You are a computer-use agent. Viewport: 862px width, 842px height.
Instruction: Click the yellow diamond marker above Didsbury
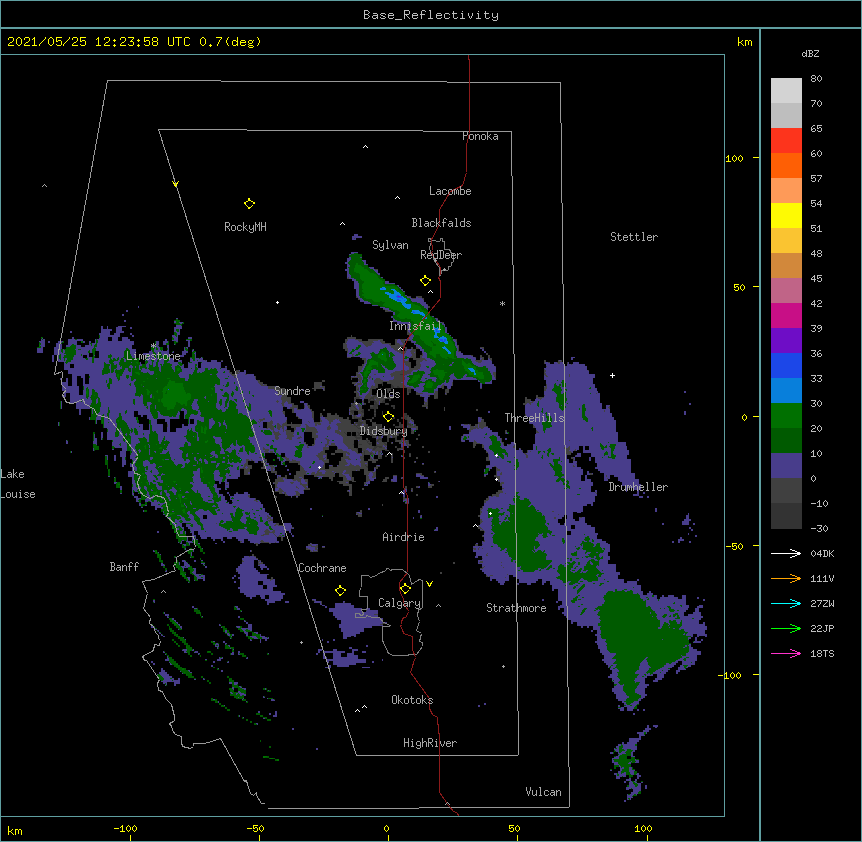click(388, 416)
